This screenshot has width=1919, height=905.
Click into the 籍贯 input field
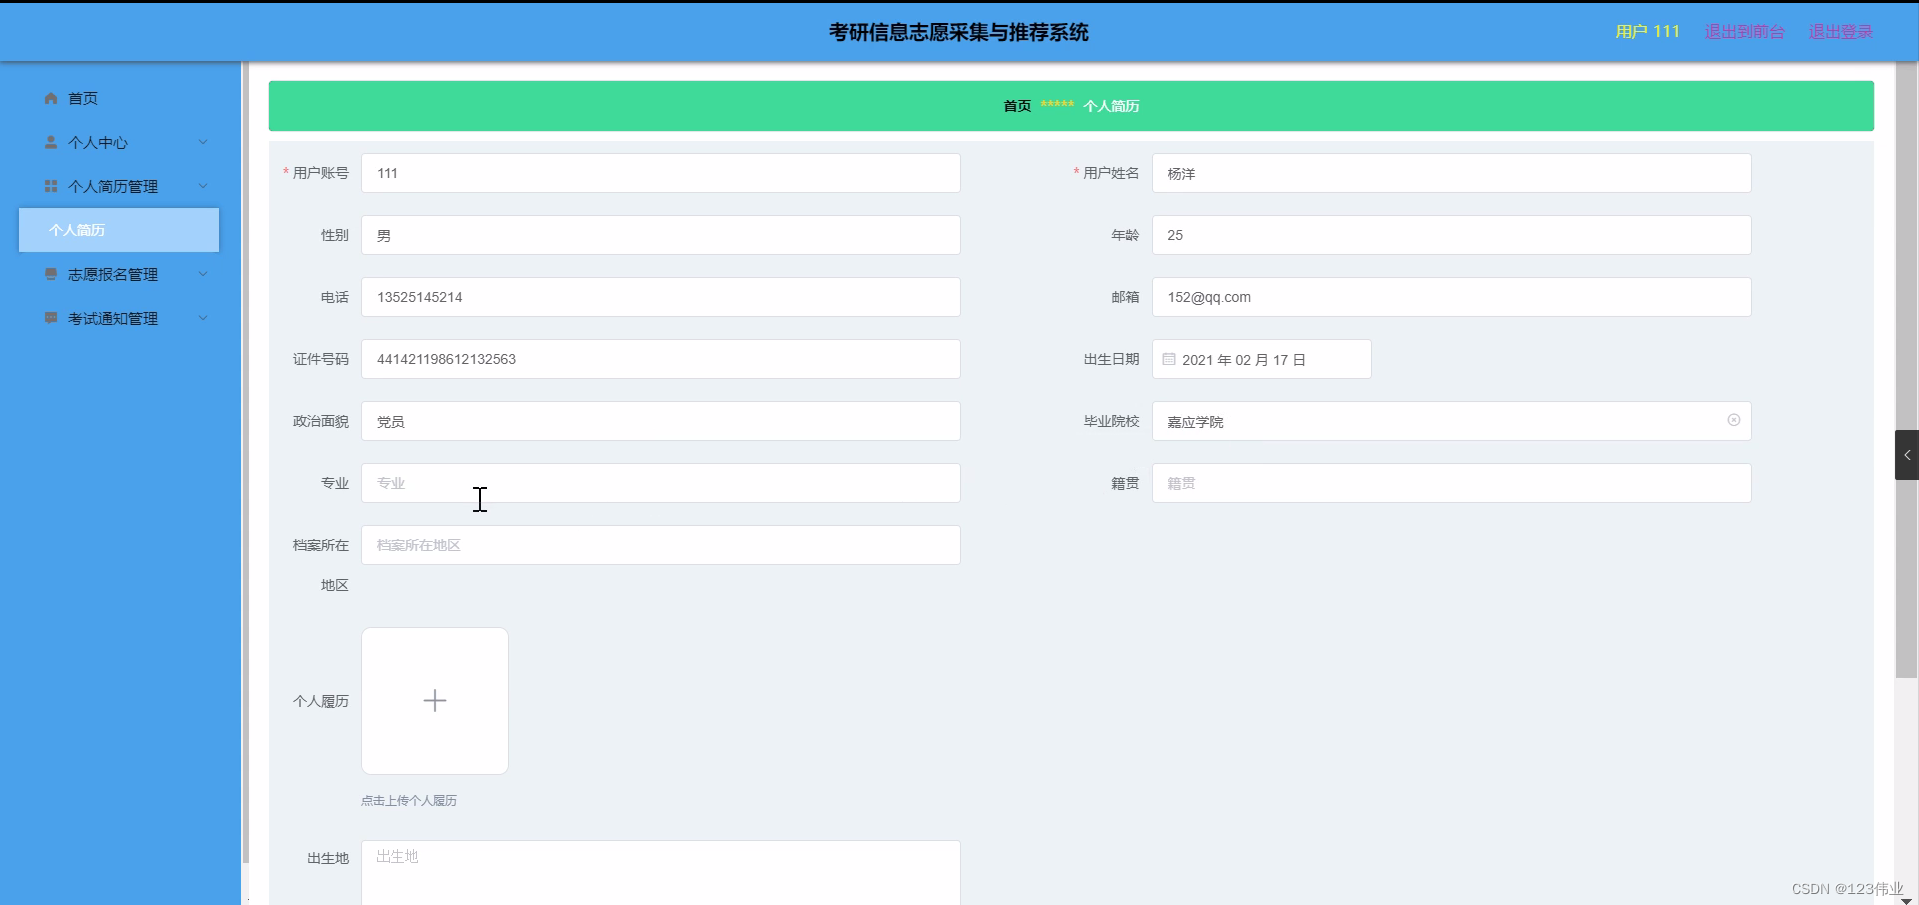tap(1451, 483)
